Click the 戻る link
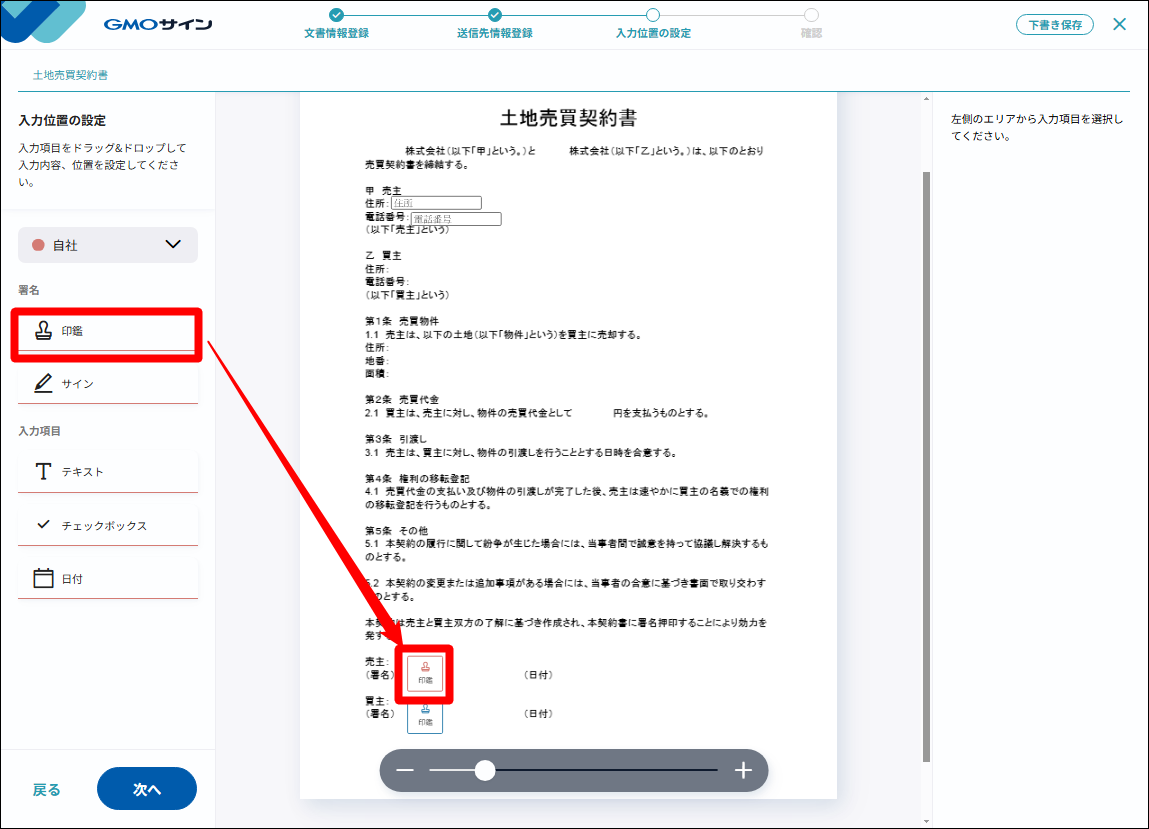The image size is (1149, 829). tap(46, 789)
